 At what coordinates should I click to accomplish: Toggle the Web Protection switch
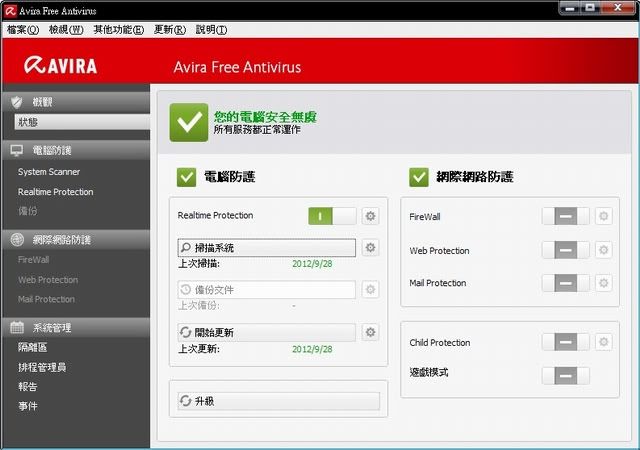click(565, 250)
